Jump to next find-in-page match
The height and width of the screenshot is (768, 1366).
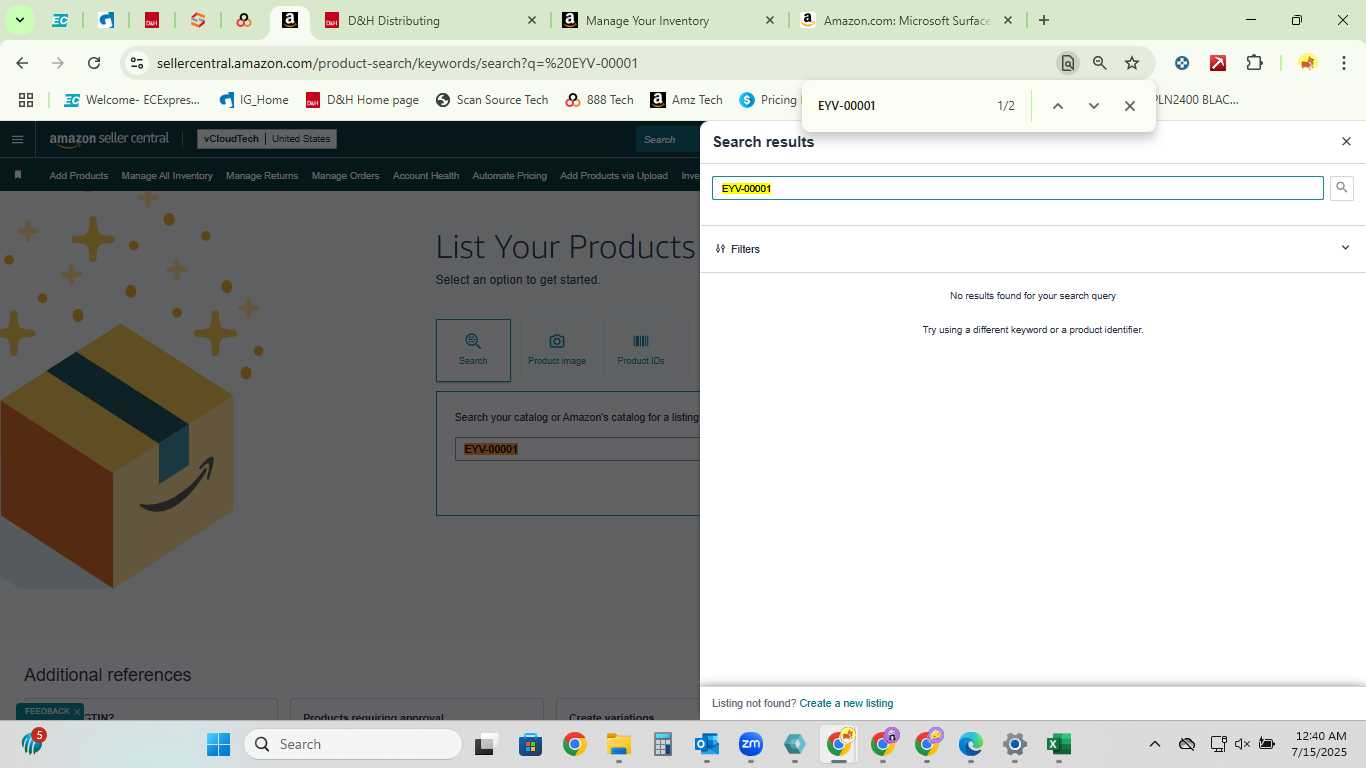click(x=1093, y=106)
